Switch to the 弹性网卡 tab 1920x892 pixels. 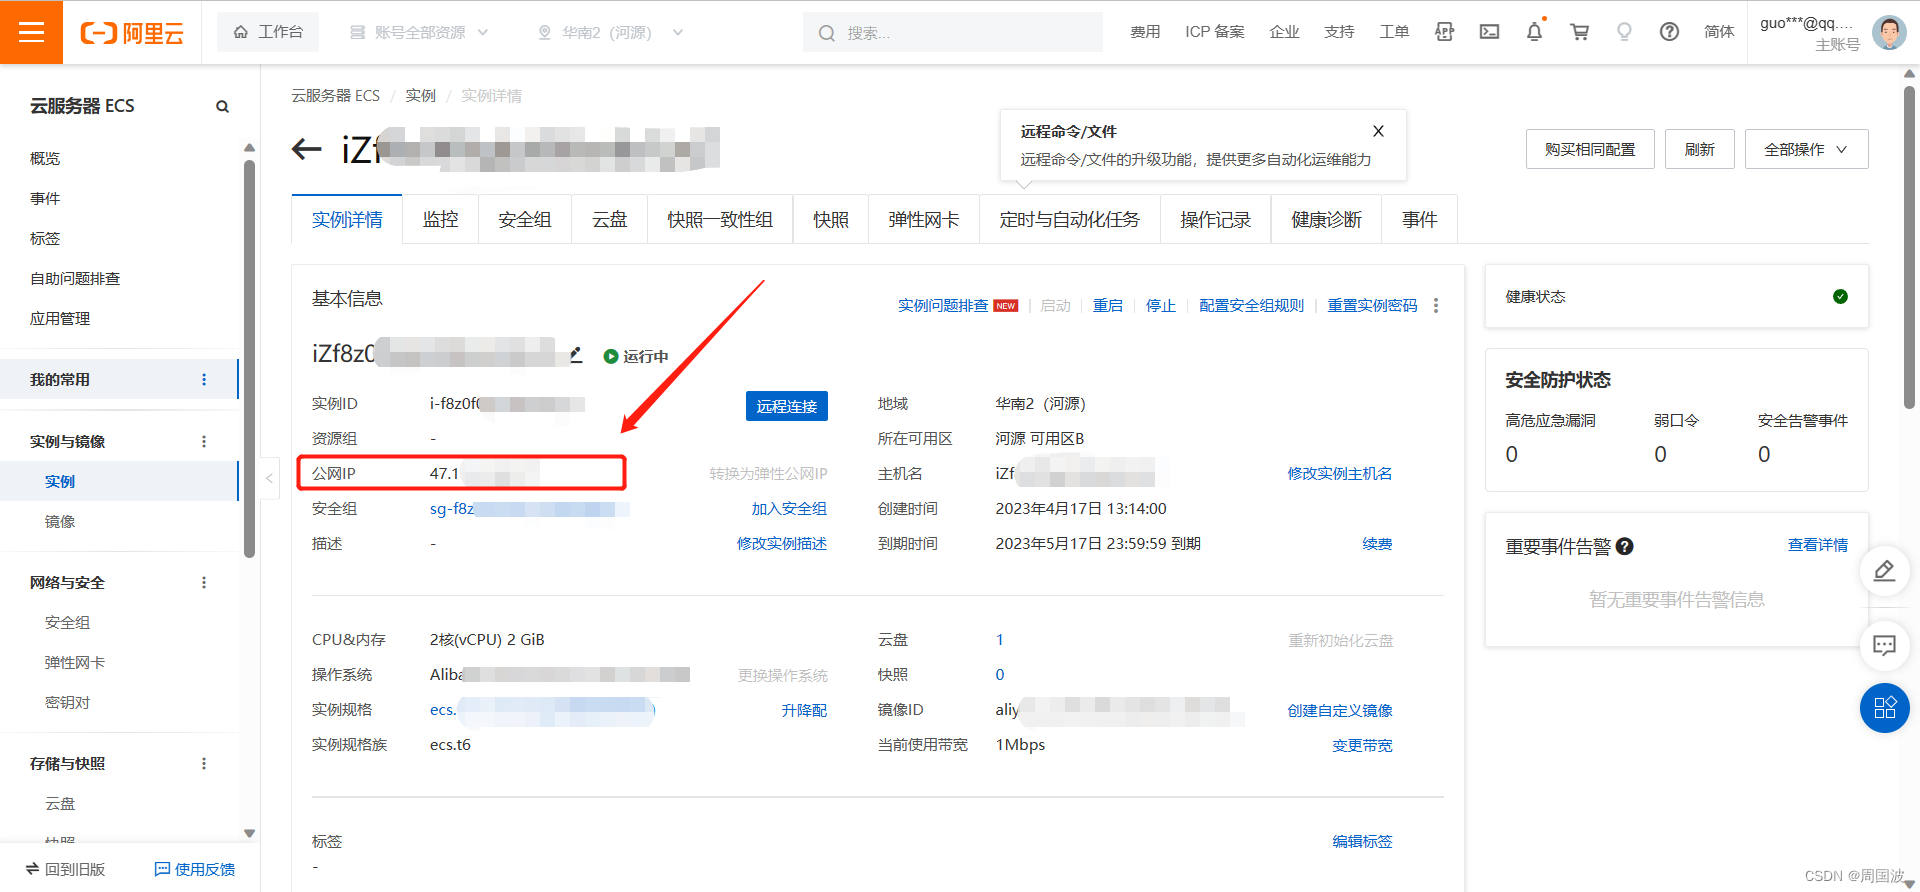924,219
